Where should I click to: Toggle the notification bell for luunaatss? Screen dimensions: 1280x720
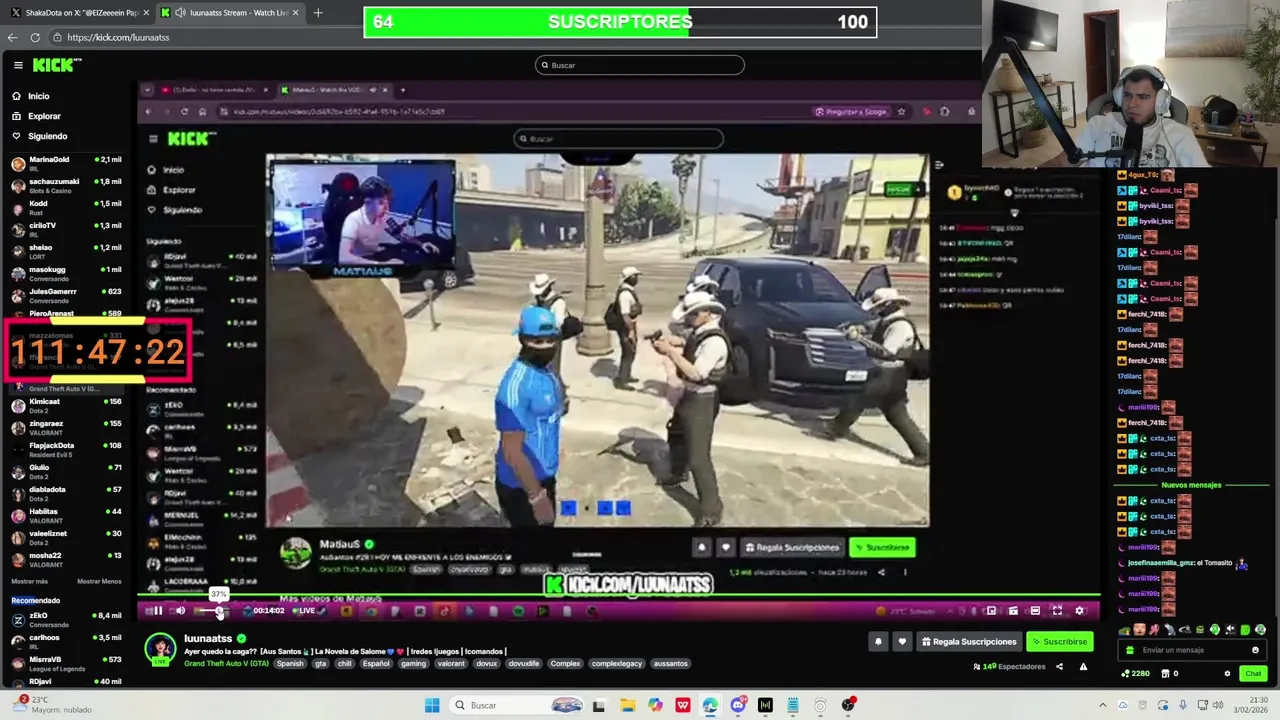(878, 642)
